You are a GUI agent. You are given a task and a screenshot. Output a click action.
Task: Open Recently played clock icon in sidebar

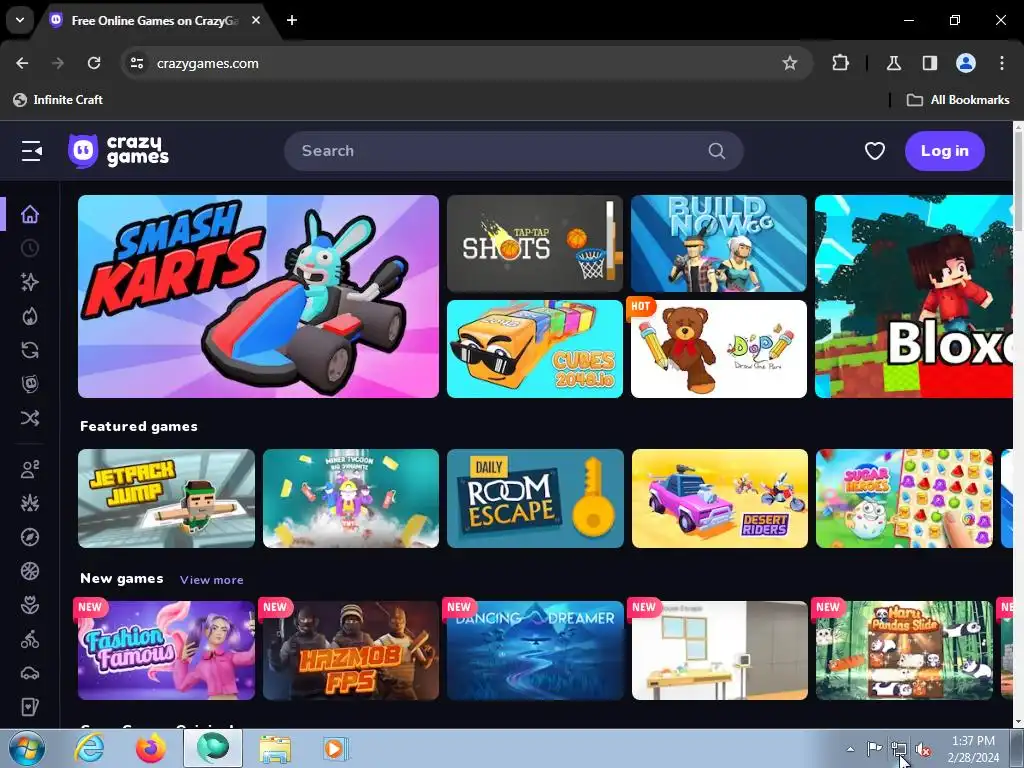[29, 248]
